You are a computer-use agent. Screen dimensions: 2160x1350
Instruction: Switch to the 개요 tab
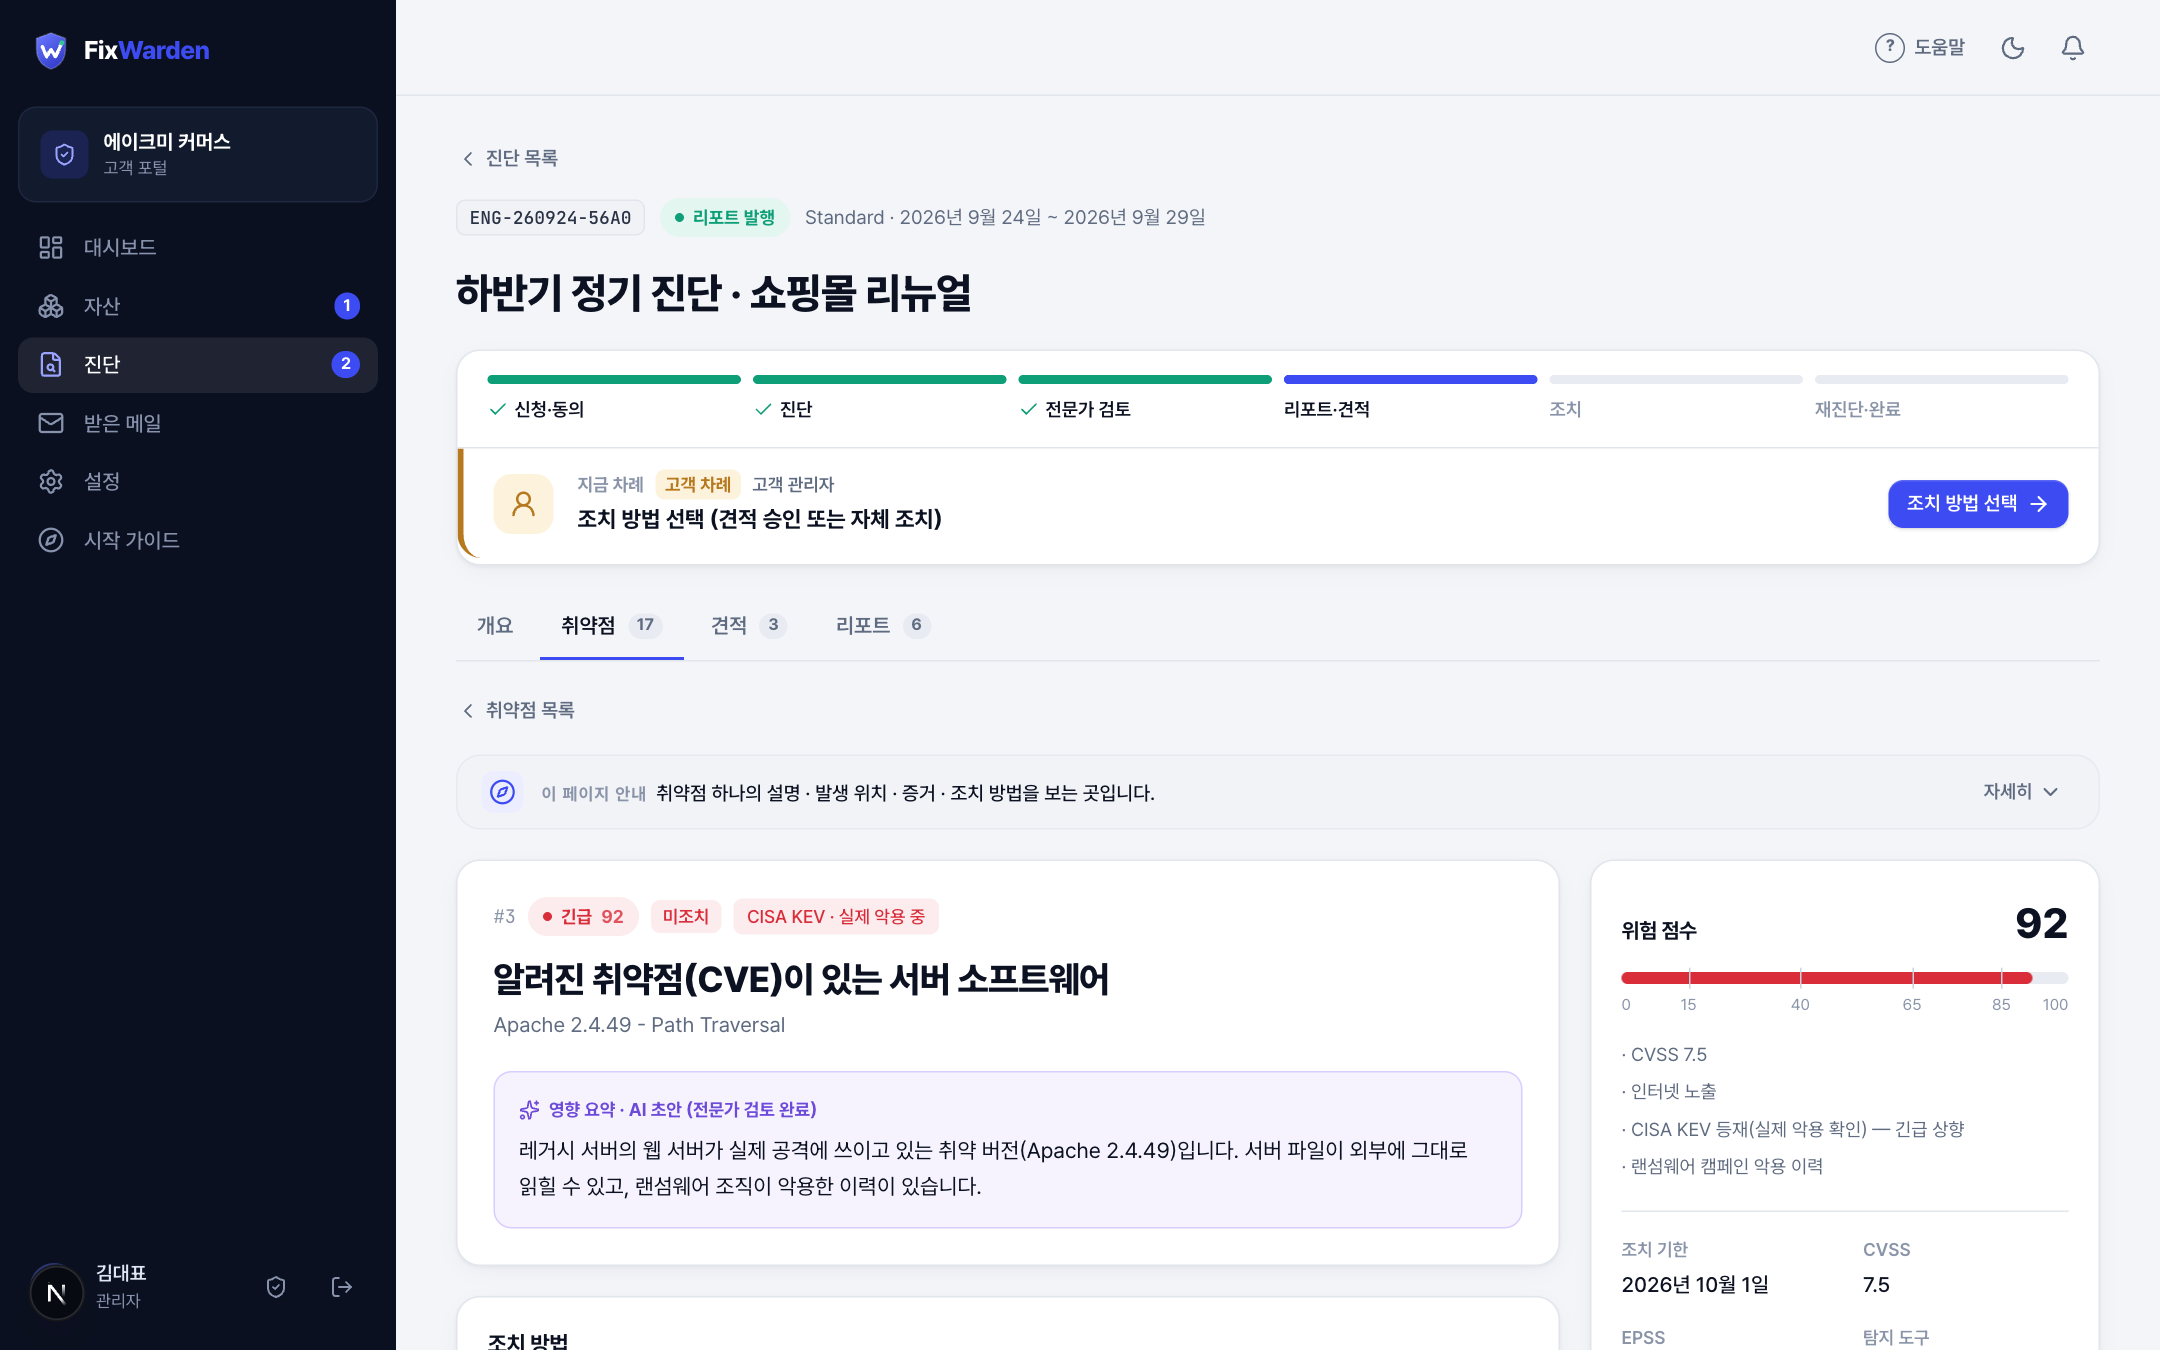tap(495, 625)
